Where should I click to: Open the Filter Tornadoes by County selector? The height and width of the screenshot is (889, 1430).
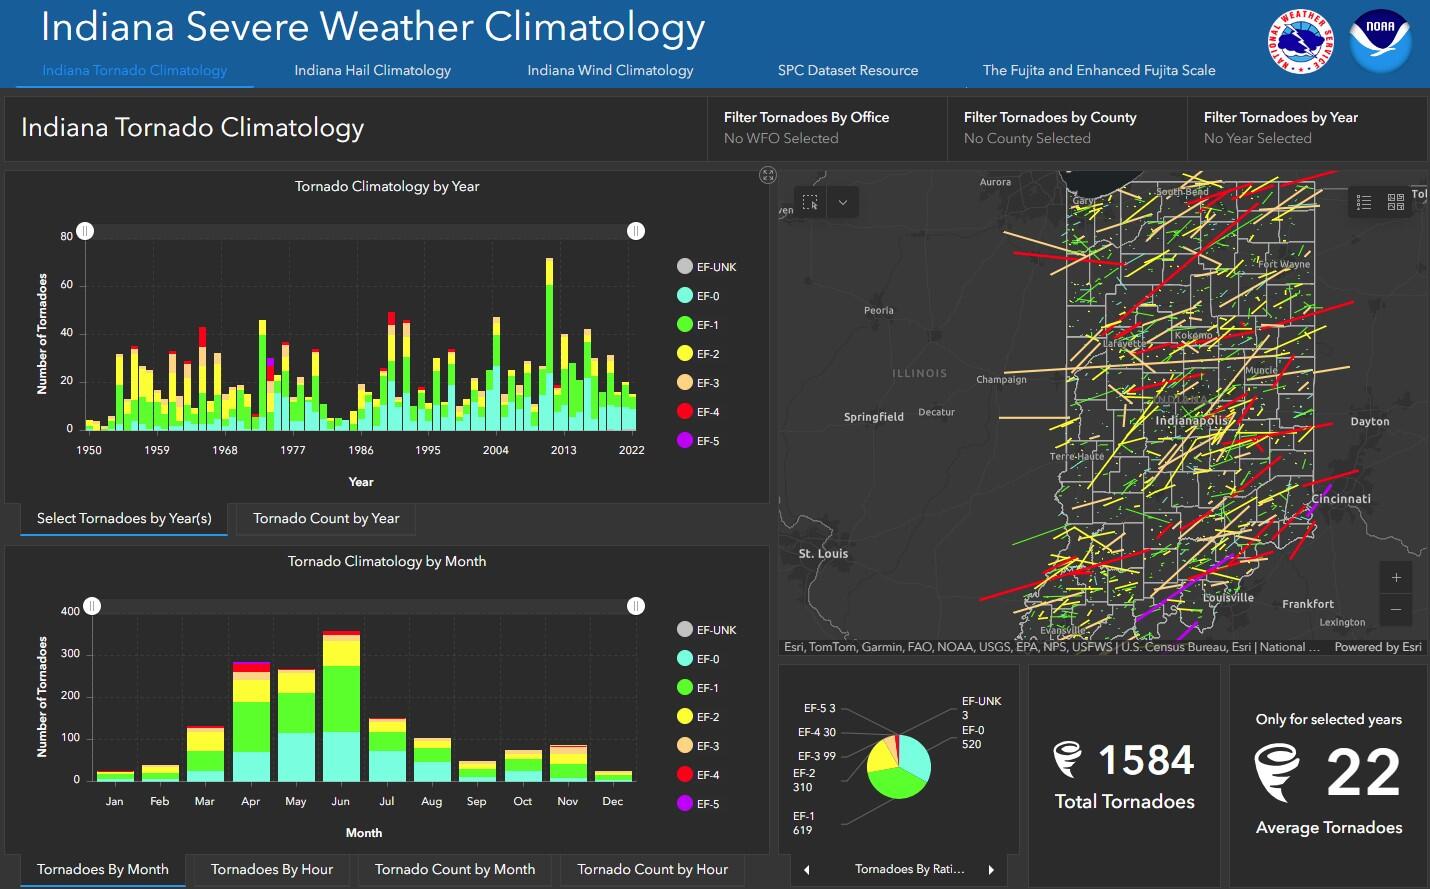tap(1064, 128)
